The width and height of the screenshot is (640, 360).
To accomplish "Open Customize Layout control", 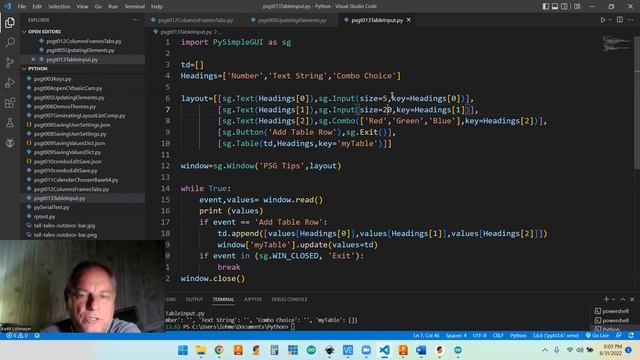I will click(x=577, y=7).
